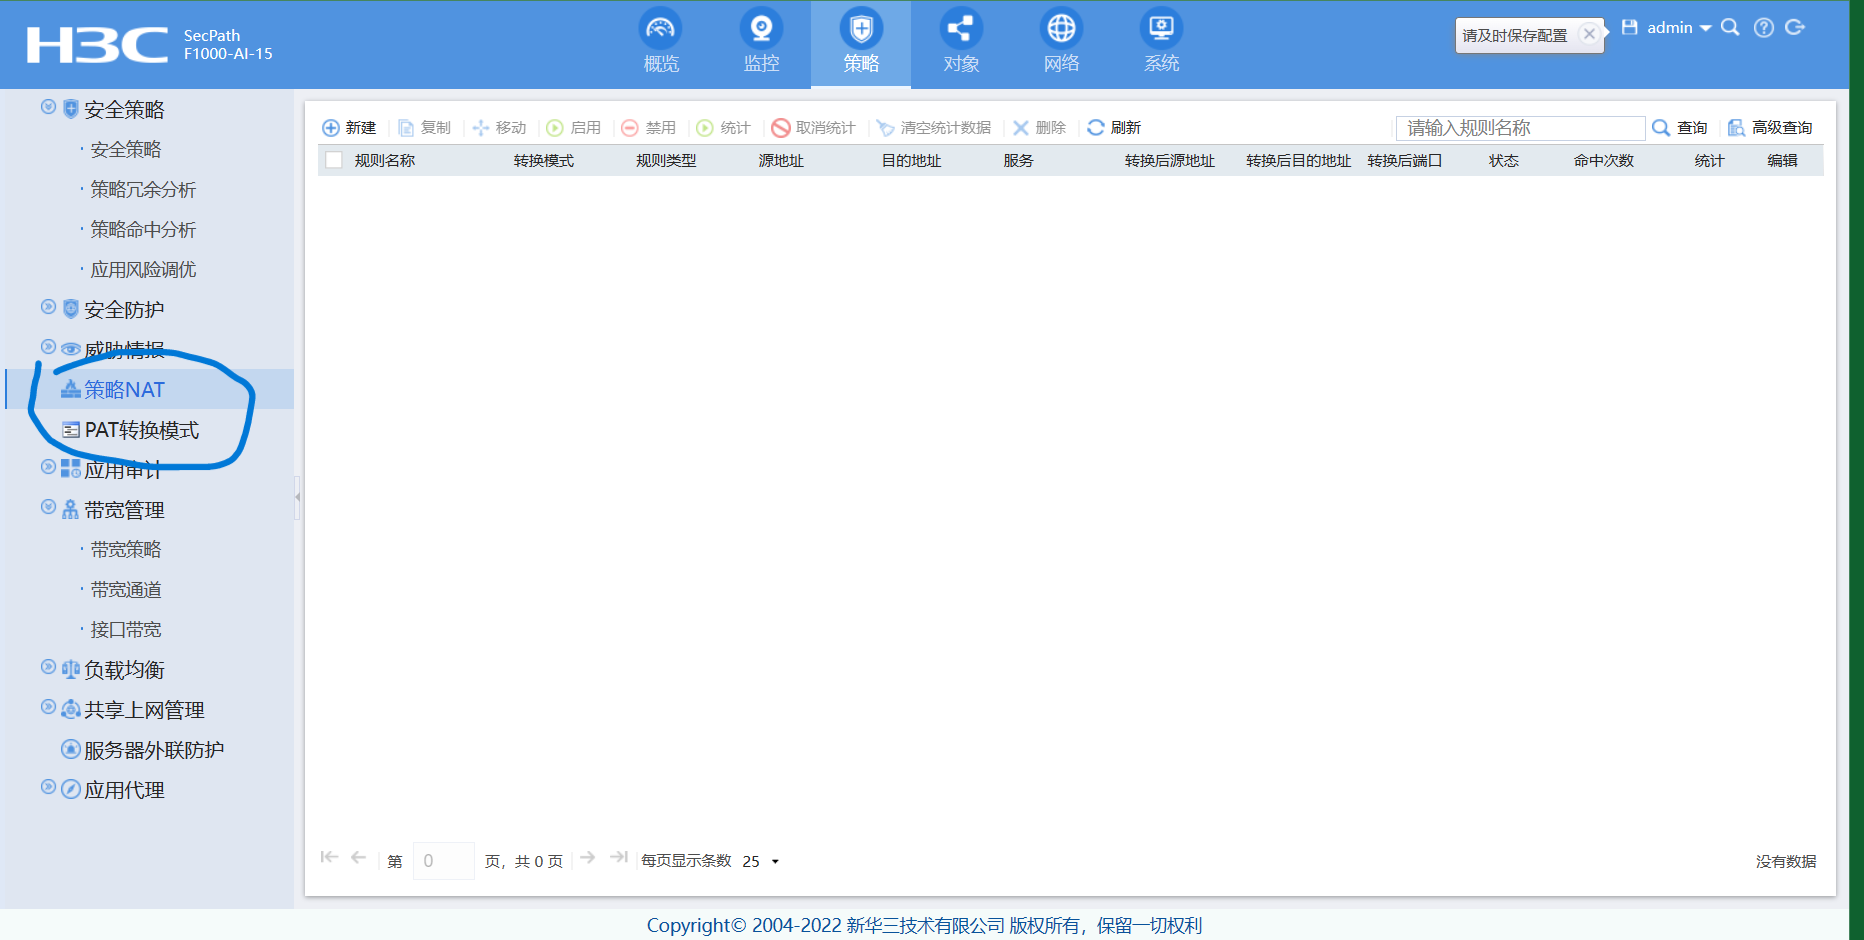Click the page number input field
This screenshot has height=940, width=1864.
coord(443,861)
